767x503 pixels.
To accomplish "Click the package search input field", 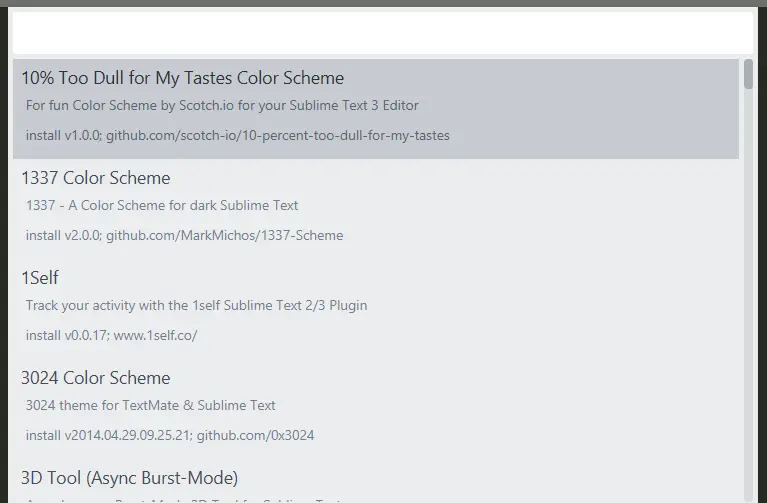I will pyautogui.click(x=382, y=32).
